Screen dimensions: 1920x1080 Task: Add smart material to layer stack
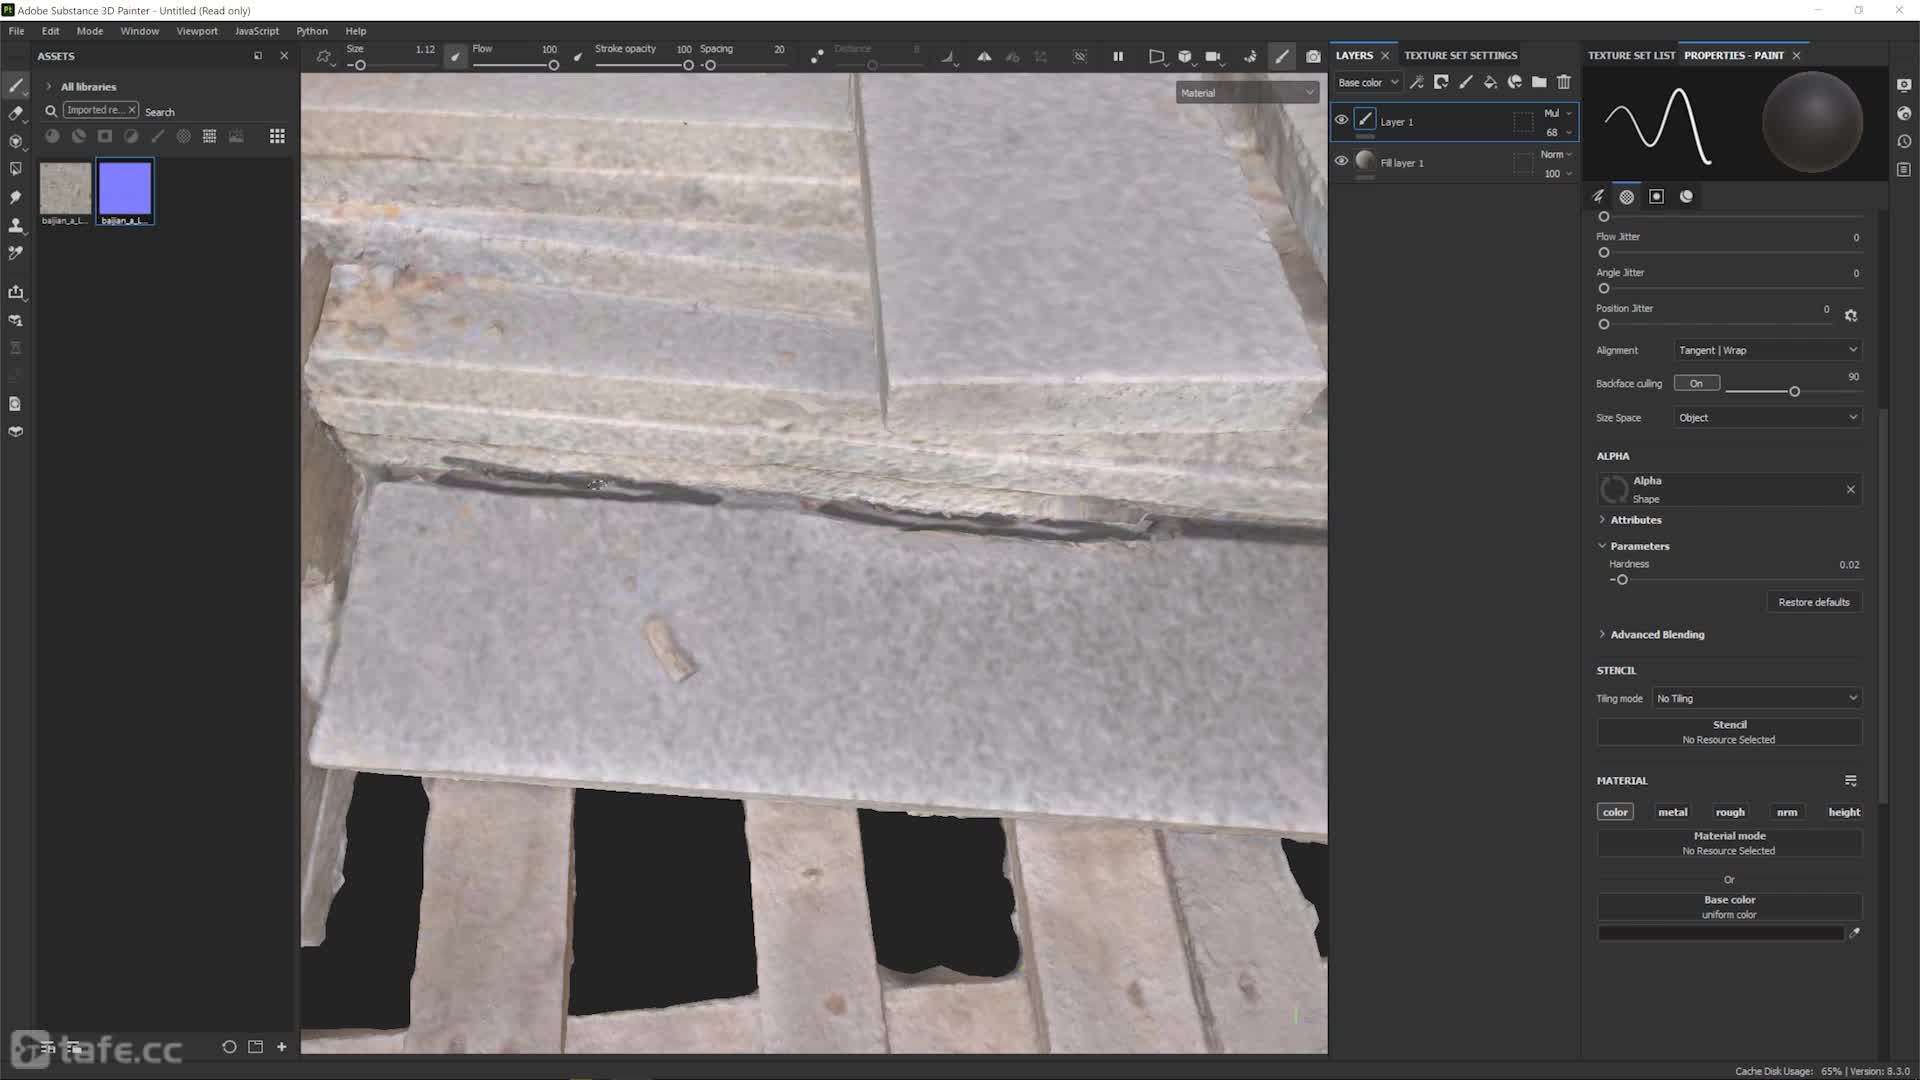[x=1515, y=82]
